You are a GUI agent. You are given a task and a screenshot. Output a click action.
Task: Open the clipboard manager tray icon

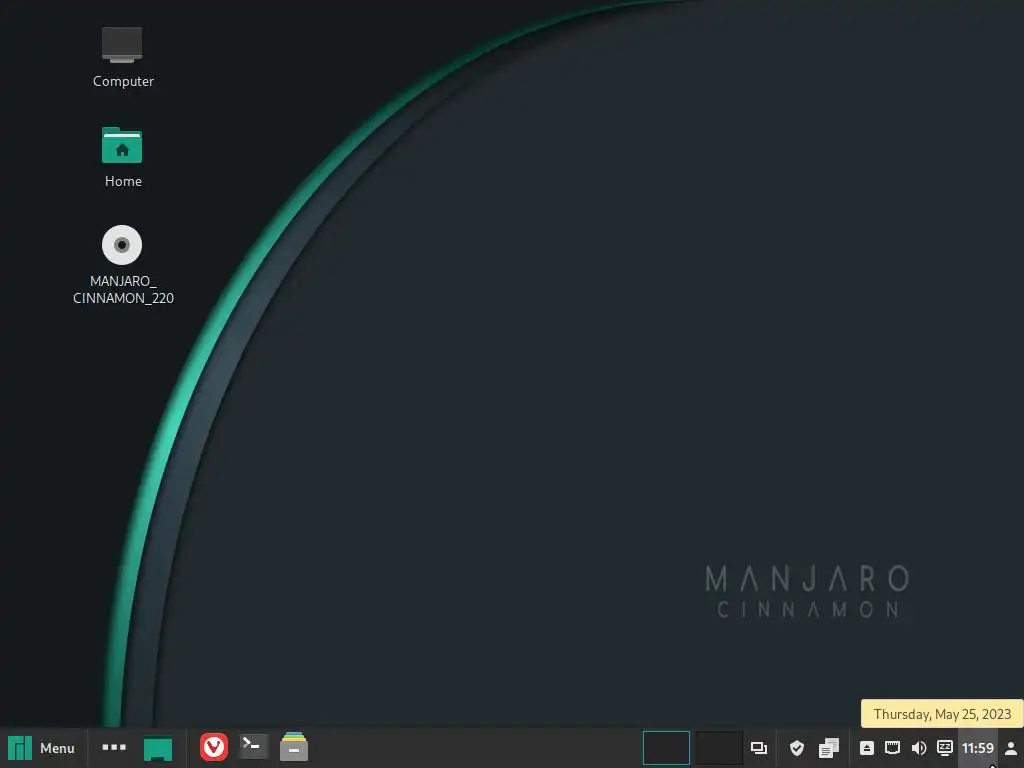pos(829,748)
